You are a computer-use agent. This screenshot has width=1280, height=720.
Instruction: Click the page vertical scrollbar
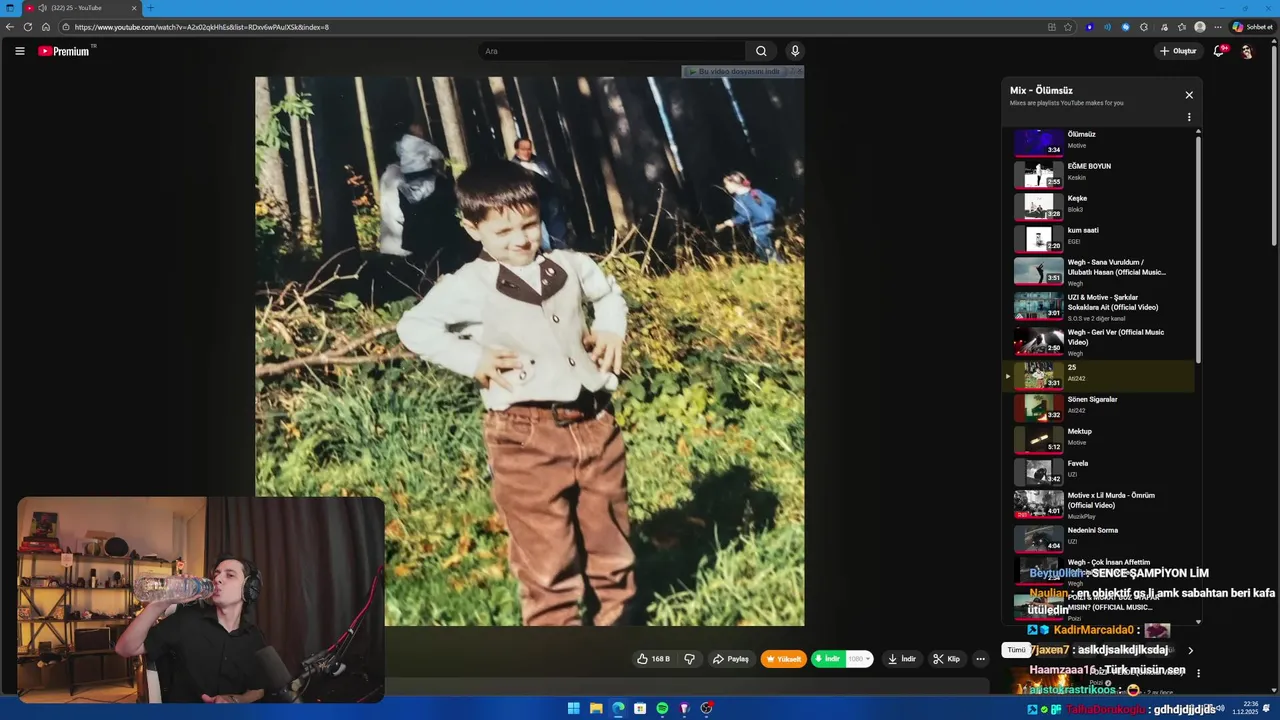[1274, 145]
